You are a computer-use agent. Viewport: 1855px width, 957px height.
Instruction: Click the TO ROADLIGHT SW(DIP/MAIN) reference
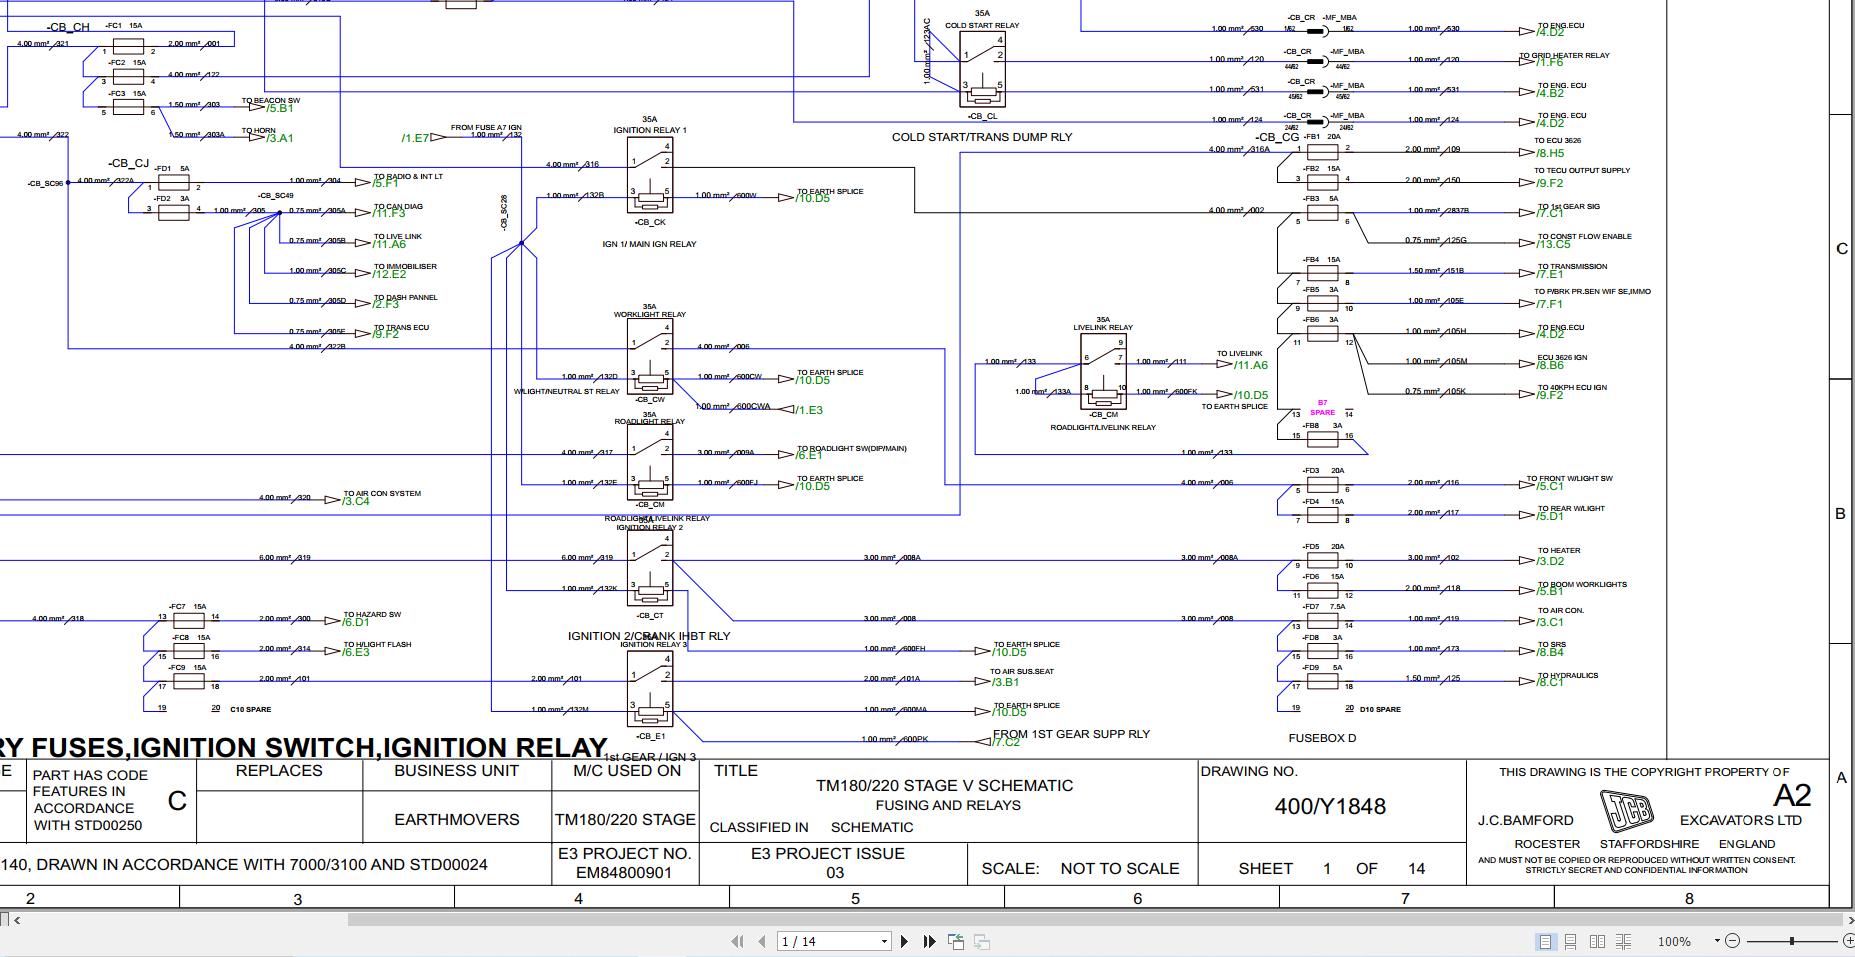coord(851,448)
